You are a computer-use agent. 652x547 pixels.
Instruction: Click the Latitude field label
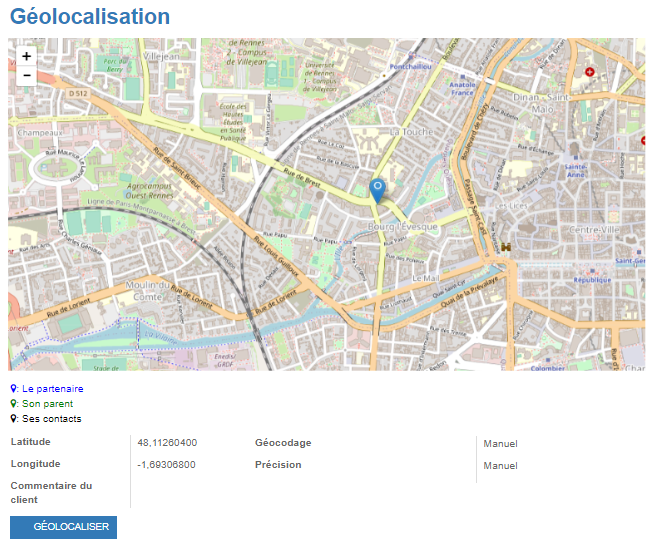click(x=30, y=442)
